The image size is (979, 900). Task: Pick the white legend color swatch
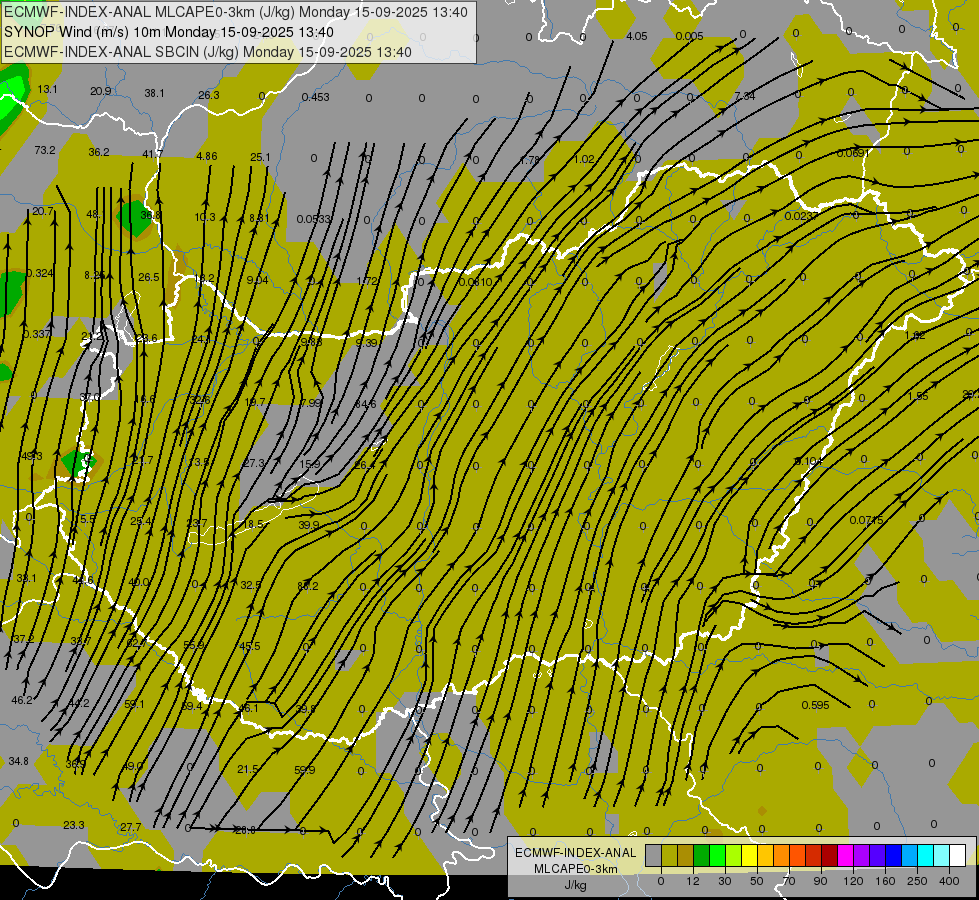(x=958, y=855)
